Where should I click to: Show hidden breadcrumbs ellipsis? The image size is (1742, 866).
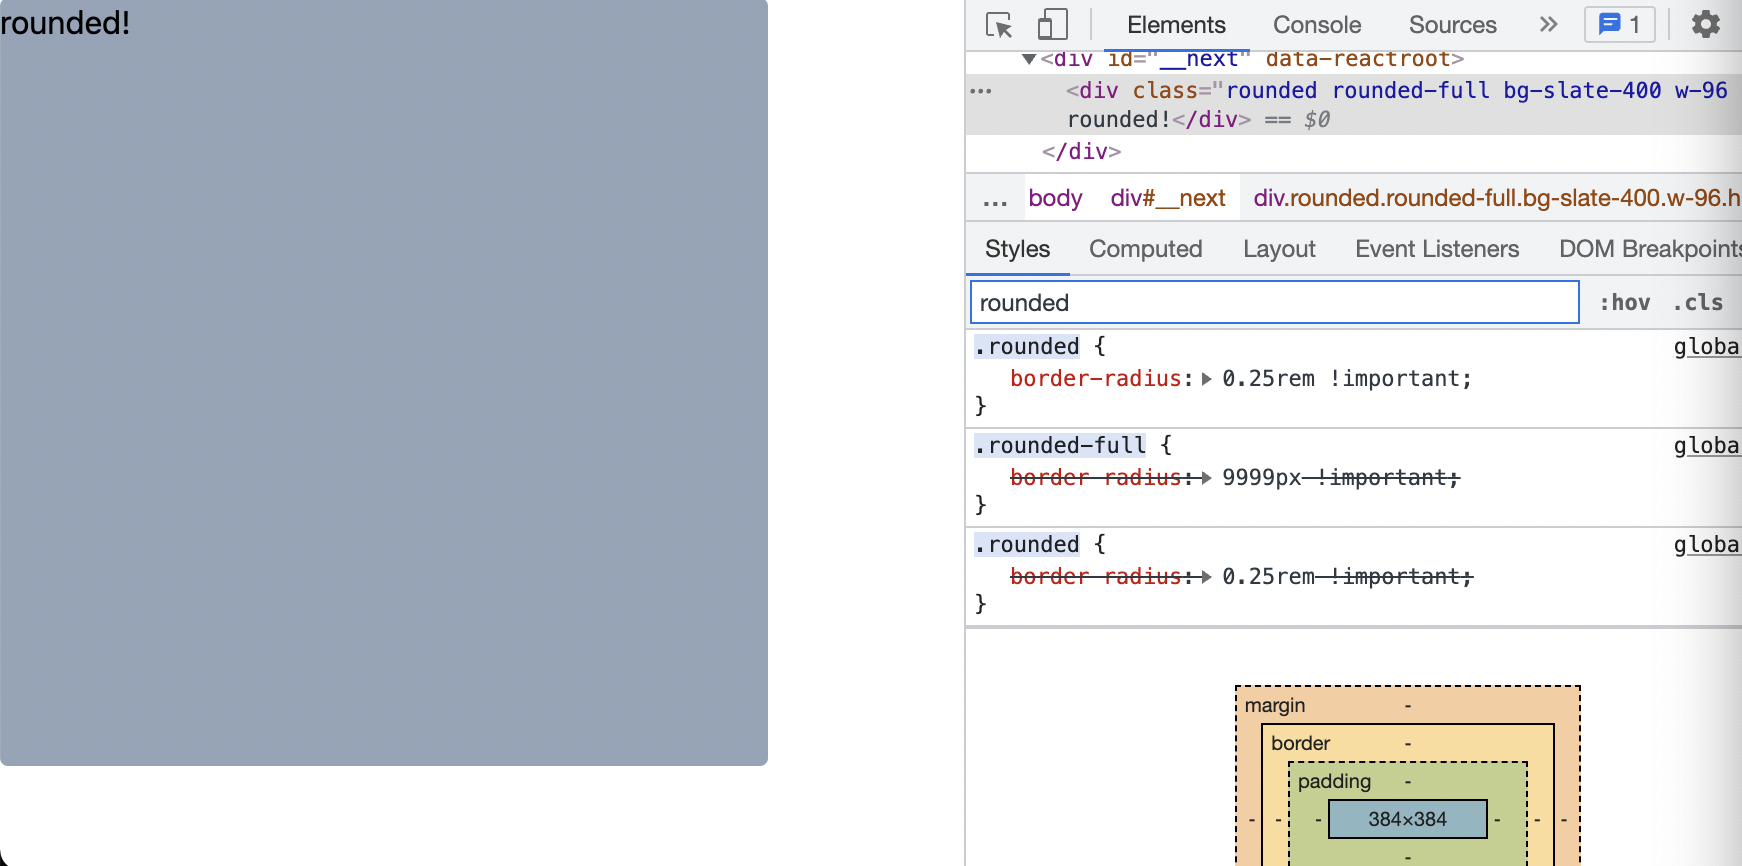(x=995, y=199)
